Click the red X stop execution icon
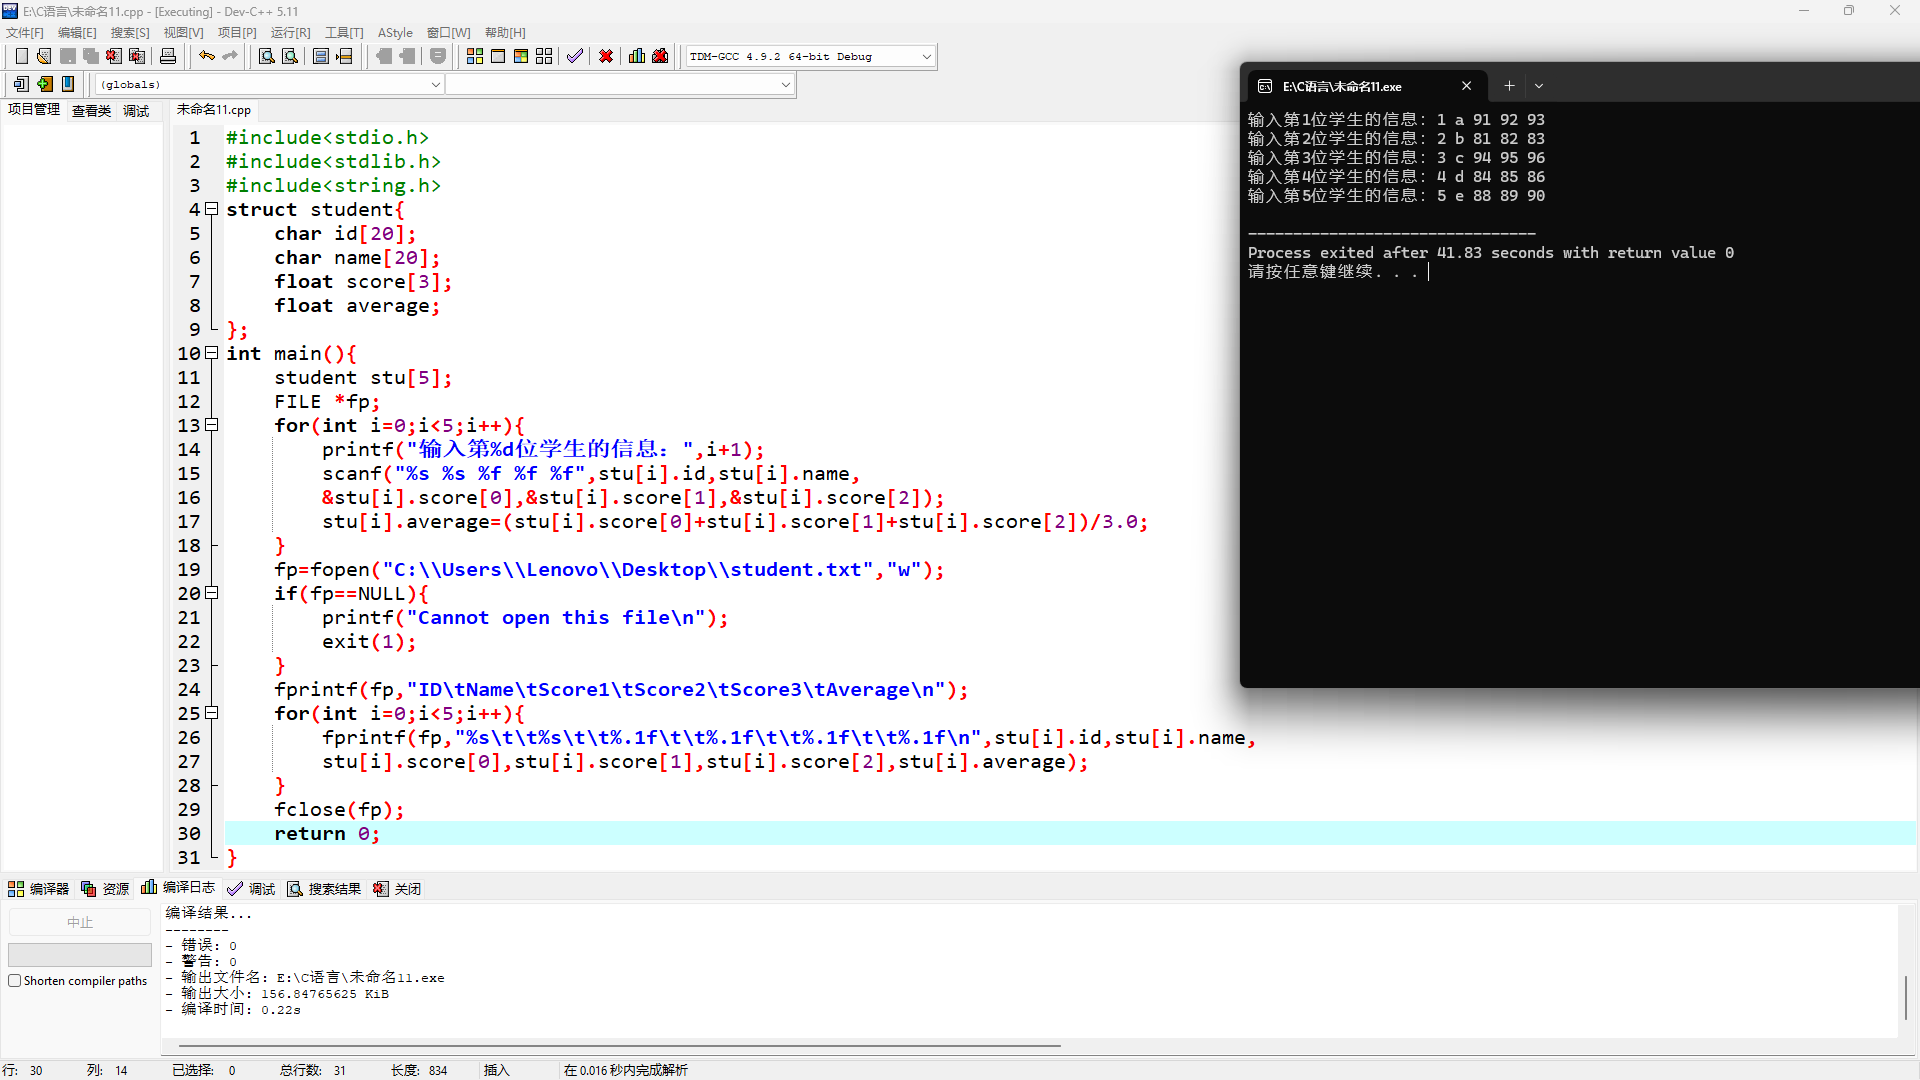 [x=606, y=57]
